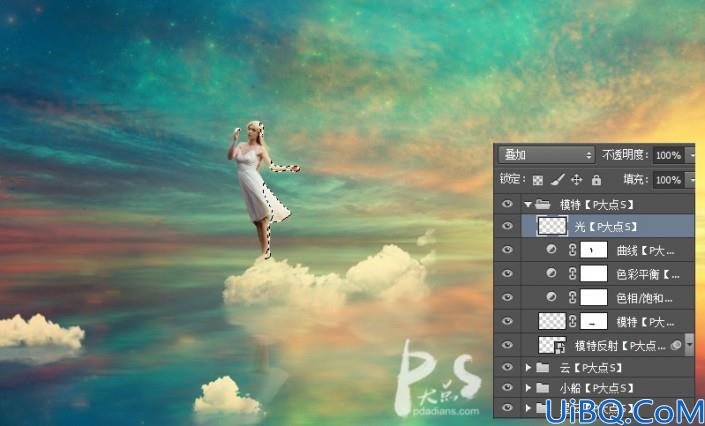705x426 pixels.
Task: Click the lock all padlock icon
Action: click(x=596, y=180)
